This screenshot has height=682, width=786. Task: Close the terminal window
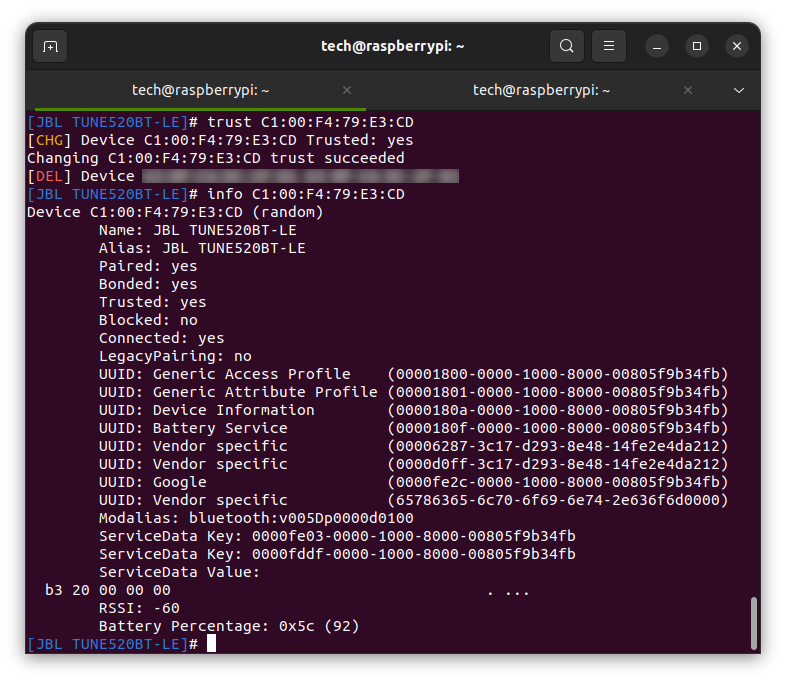point(737,47)
